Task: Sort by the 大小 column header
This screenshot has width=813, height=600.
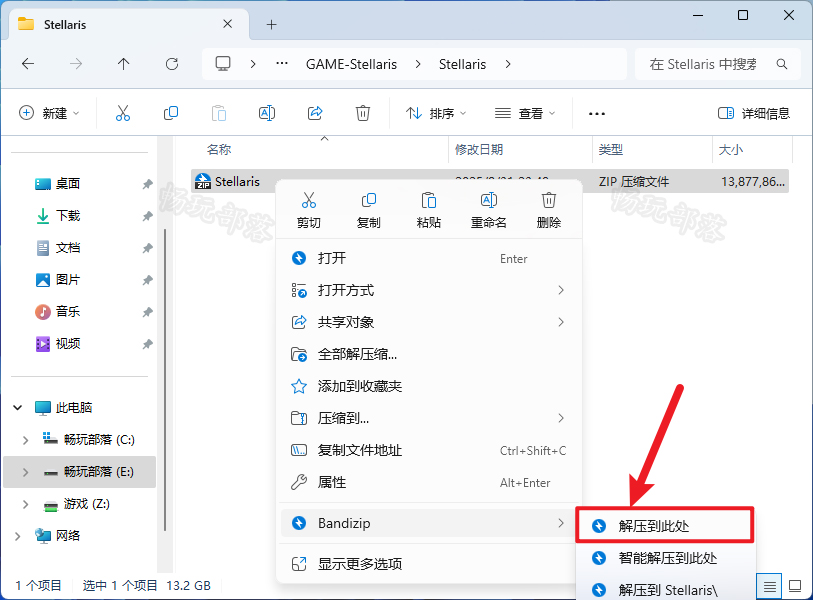Action: 731,150
